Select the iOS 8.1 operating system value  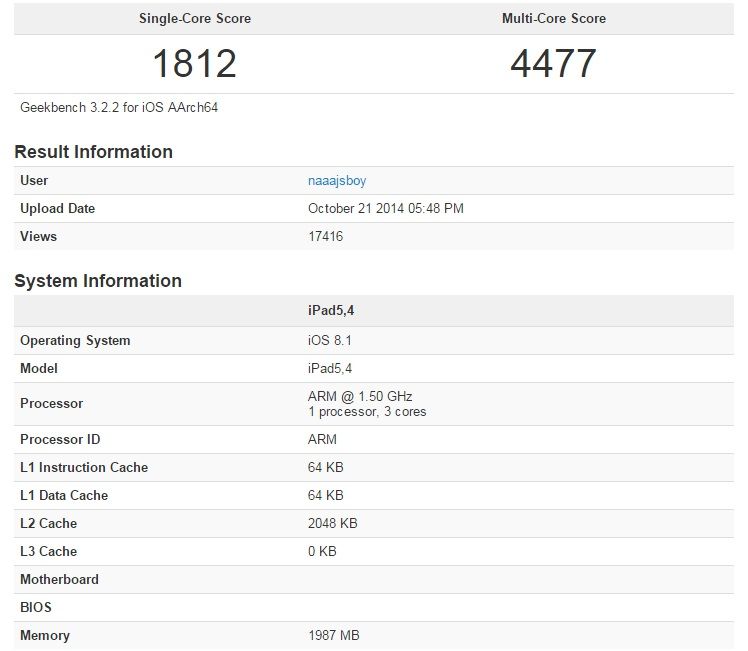[331, 341]
